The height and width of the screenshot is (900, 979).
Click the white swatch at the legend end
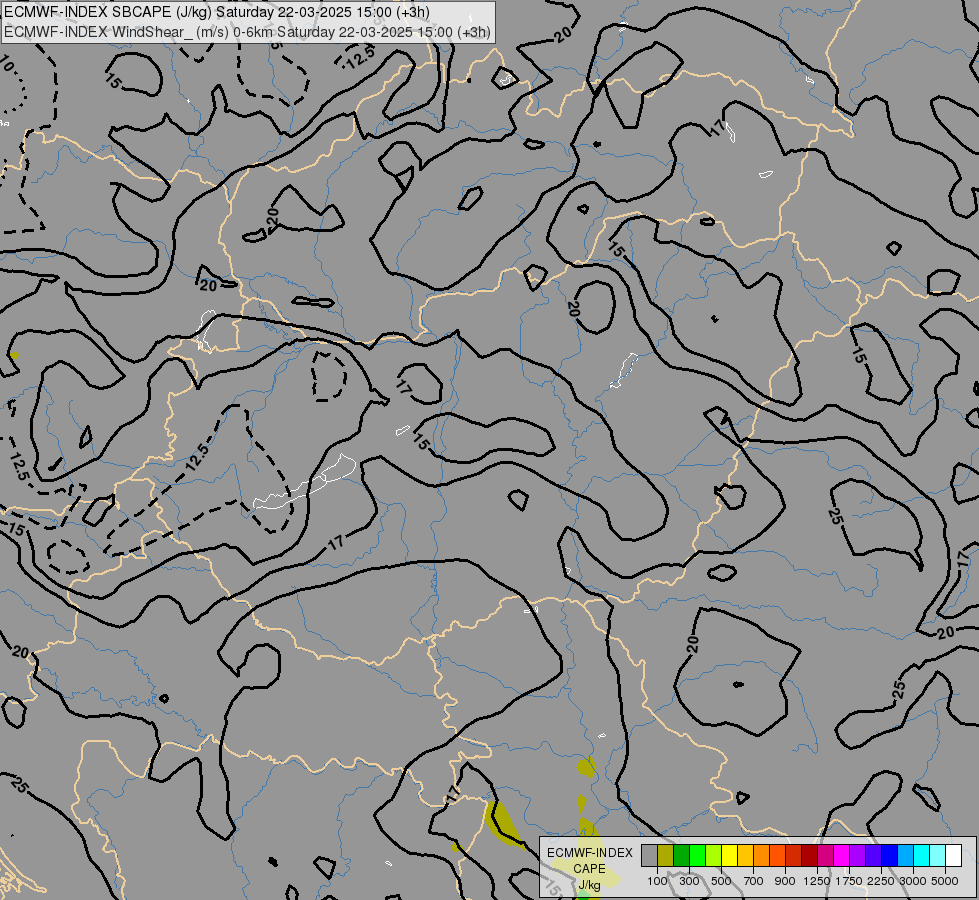(x=954, y=856)
